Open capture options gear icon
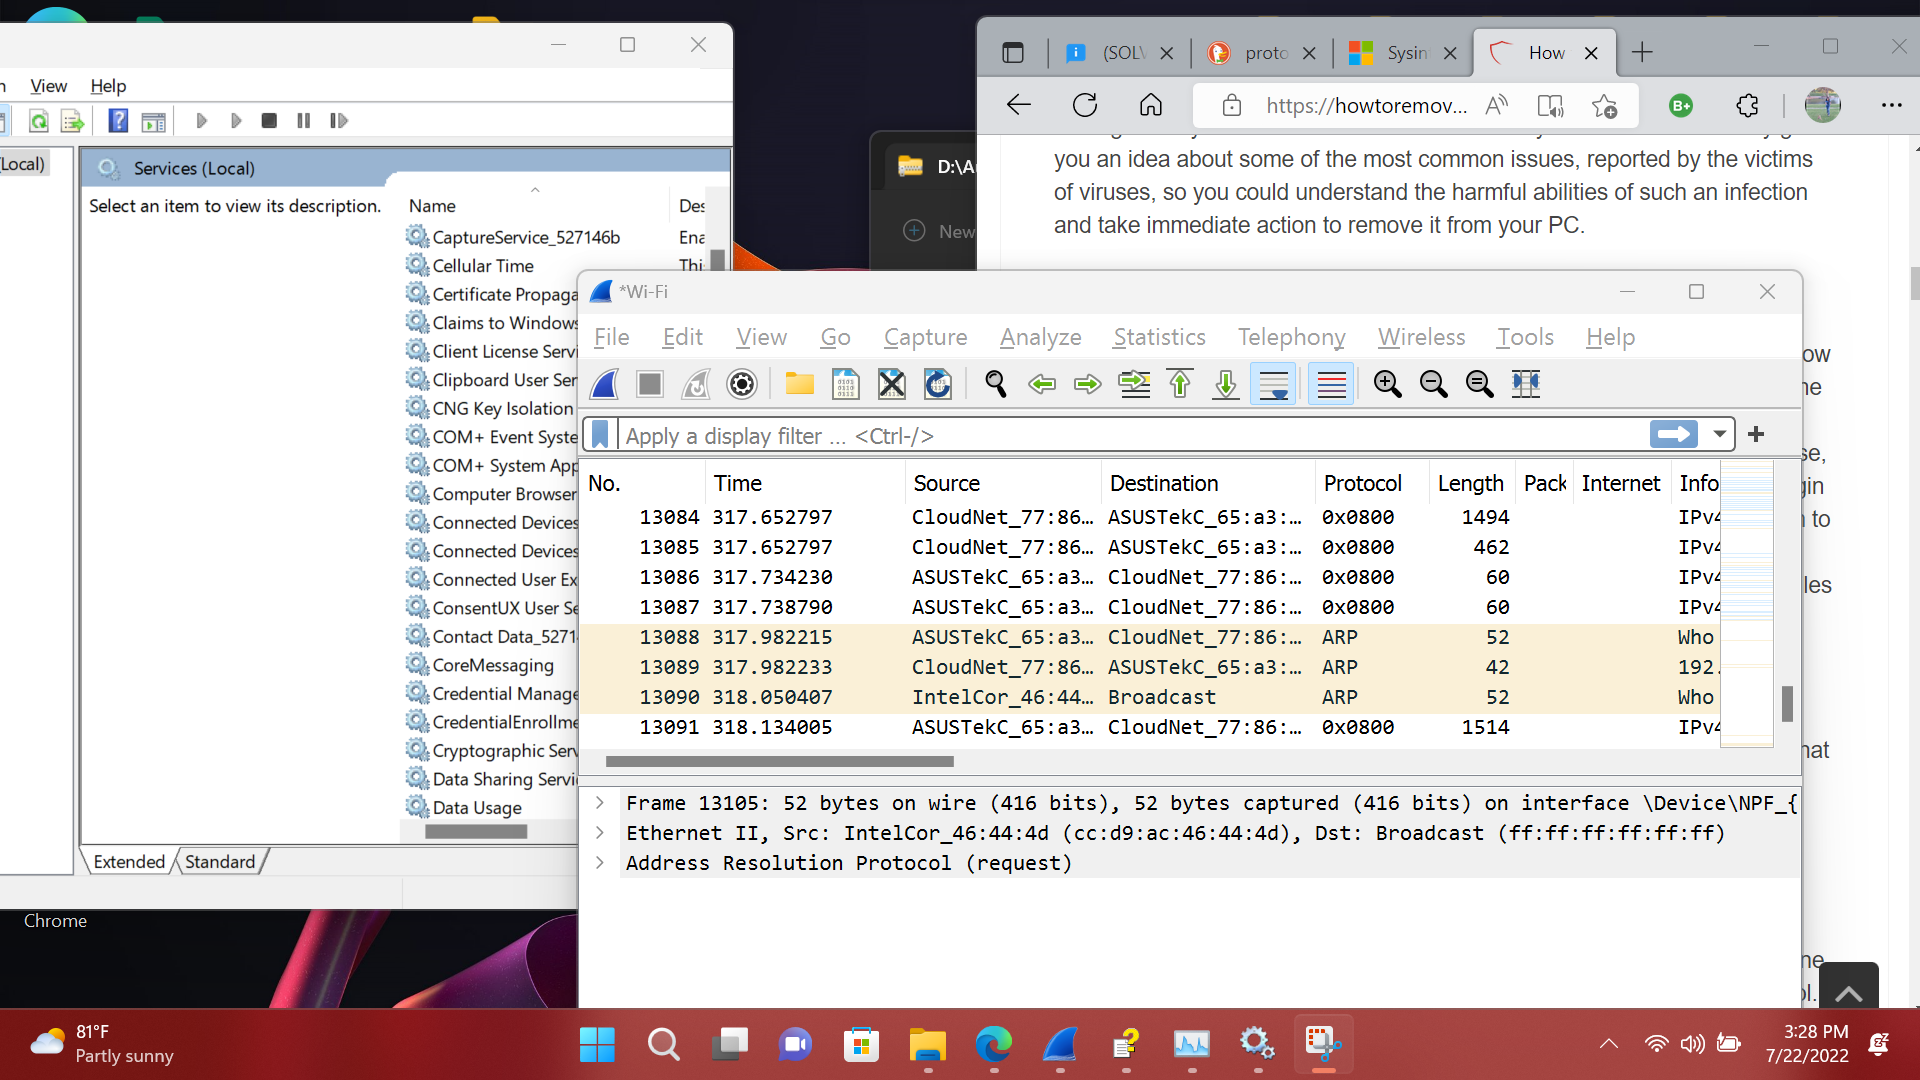This screenshot has width=1920, height=1080. point(742,384)
